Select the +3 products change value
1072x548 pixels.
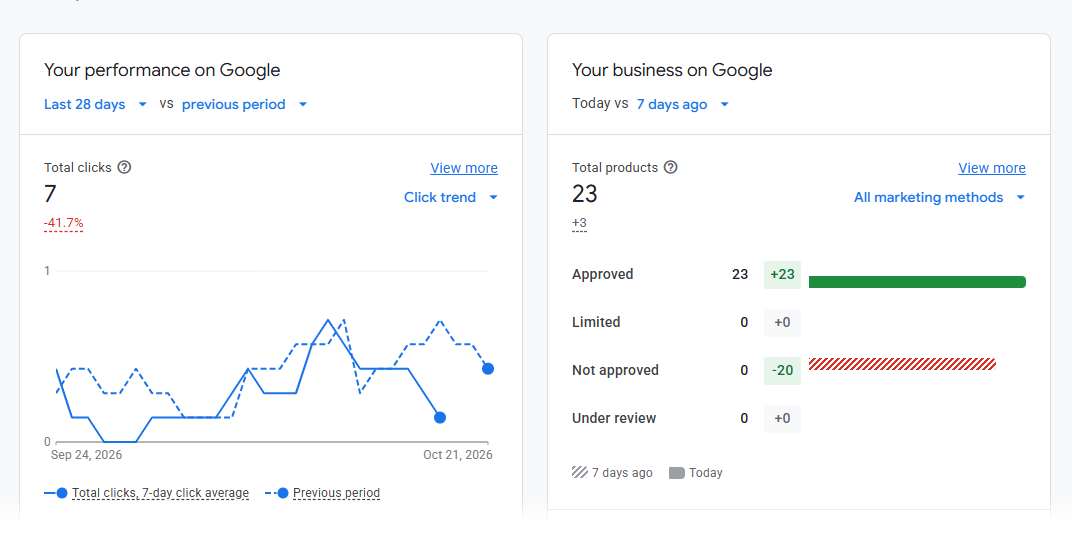tap(579, 223)
